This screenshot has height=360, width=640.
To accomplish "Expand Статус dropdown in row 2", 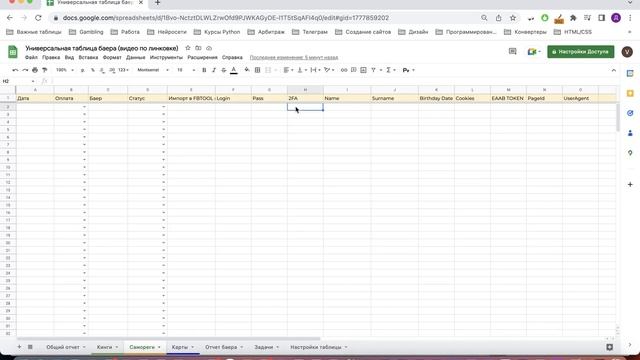I will (164, 107).
